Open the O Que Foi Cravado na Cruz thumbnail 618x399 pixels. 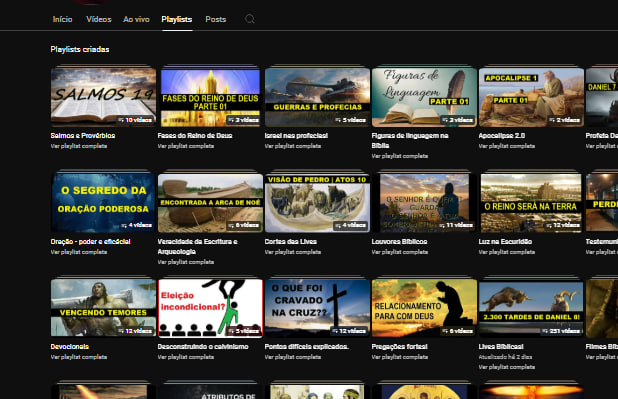coord(317,308)
